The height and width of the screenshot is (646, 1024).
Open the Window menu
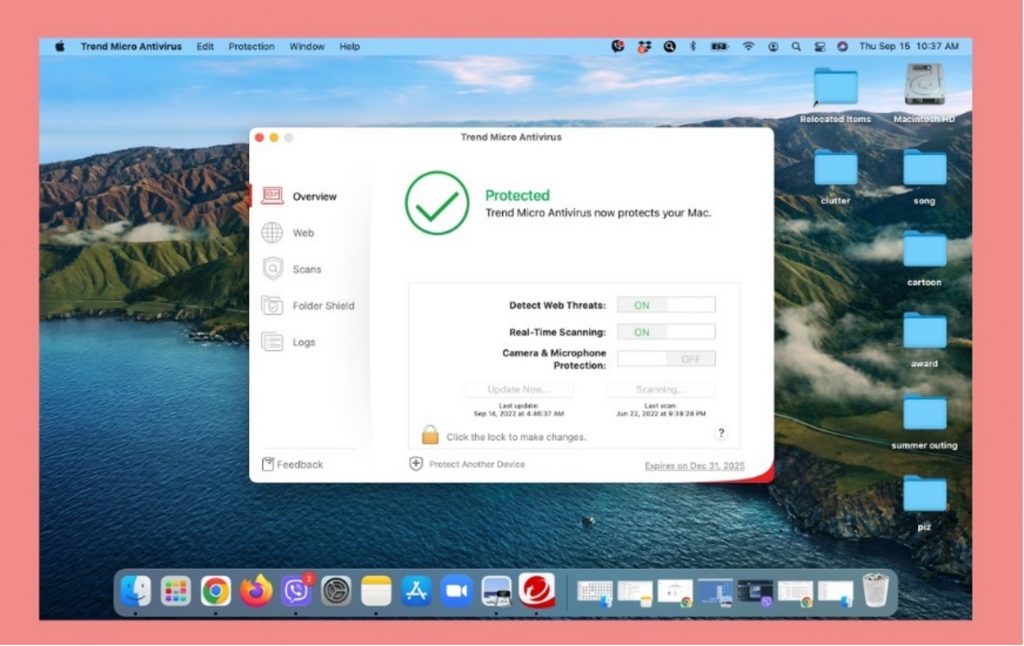tap(307, 47)
